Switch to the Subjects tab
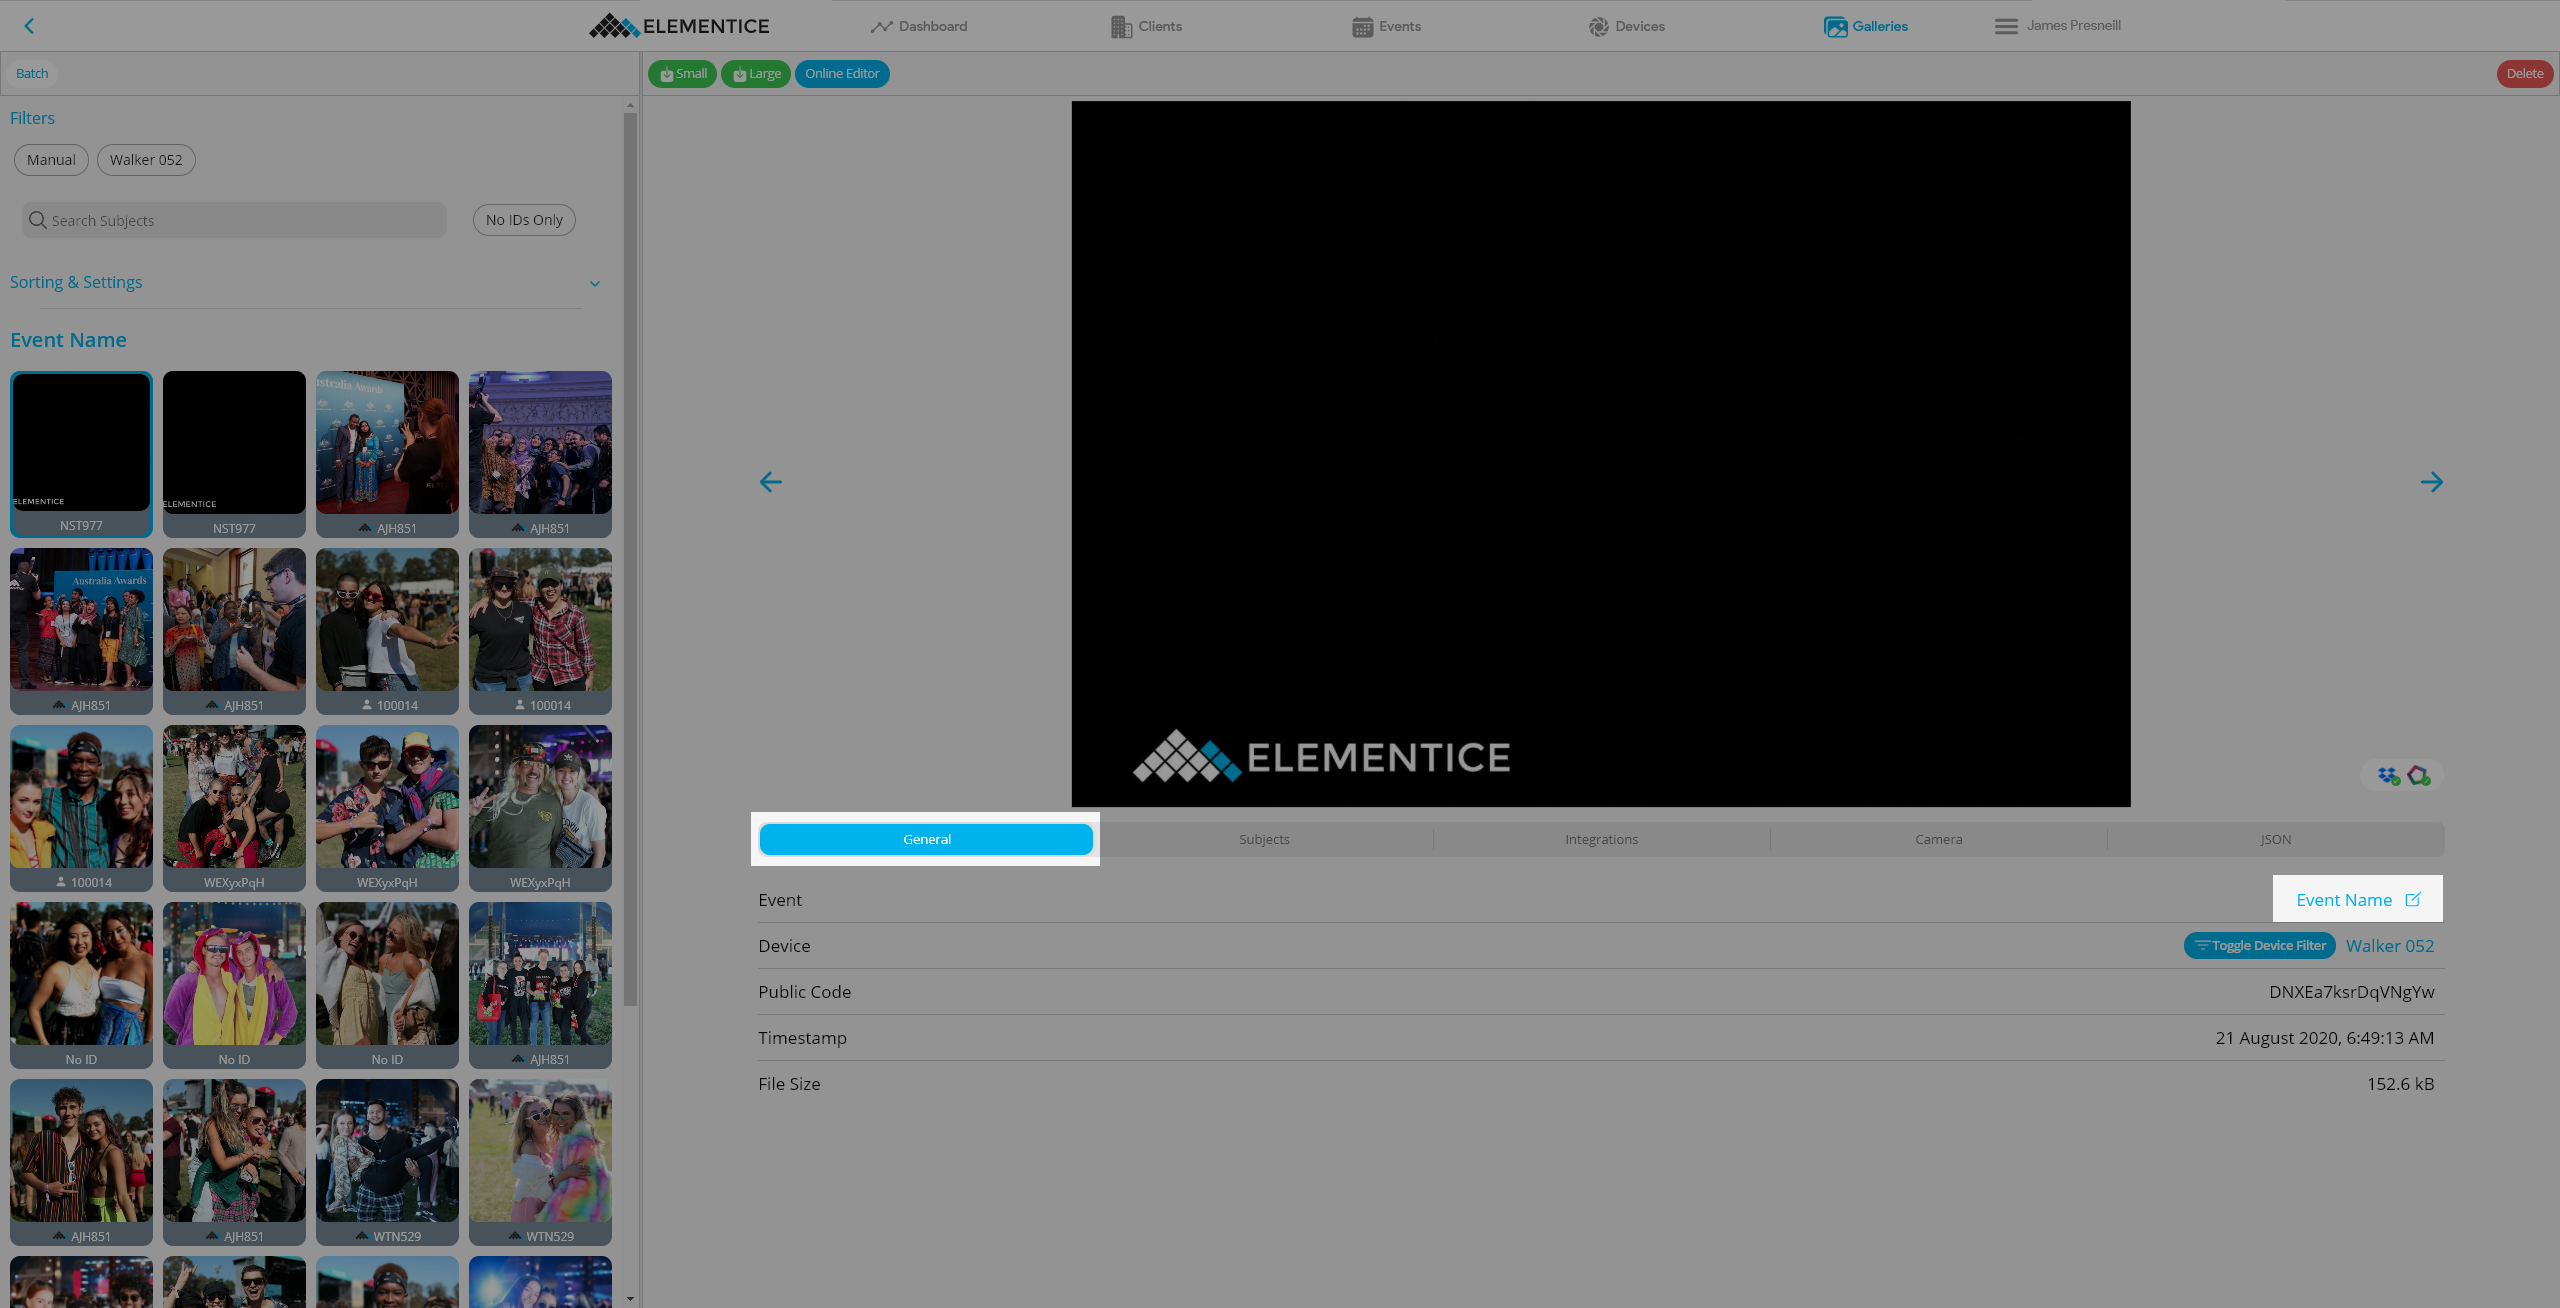The image size is (2560, 1308). (1264, 839)
